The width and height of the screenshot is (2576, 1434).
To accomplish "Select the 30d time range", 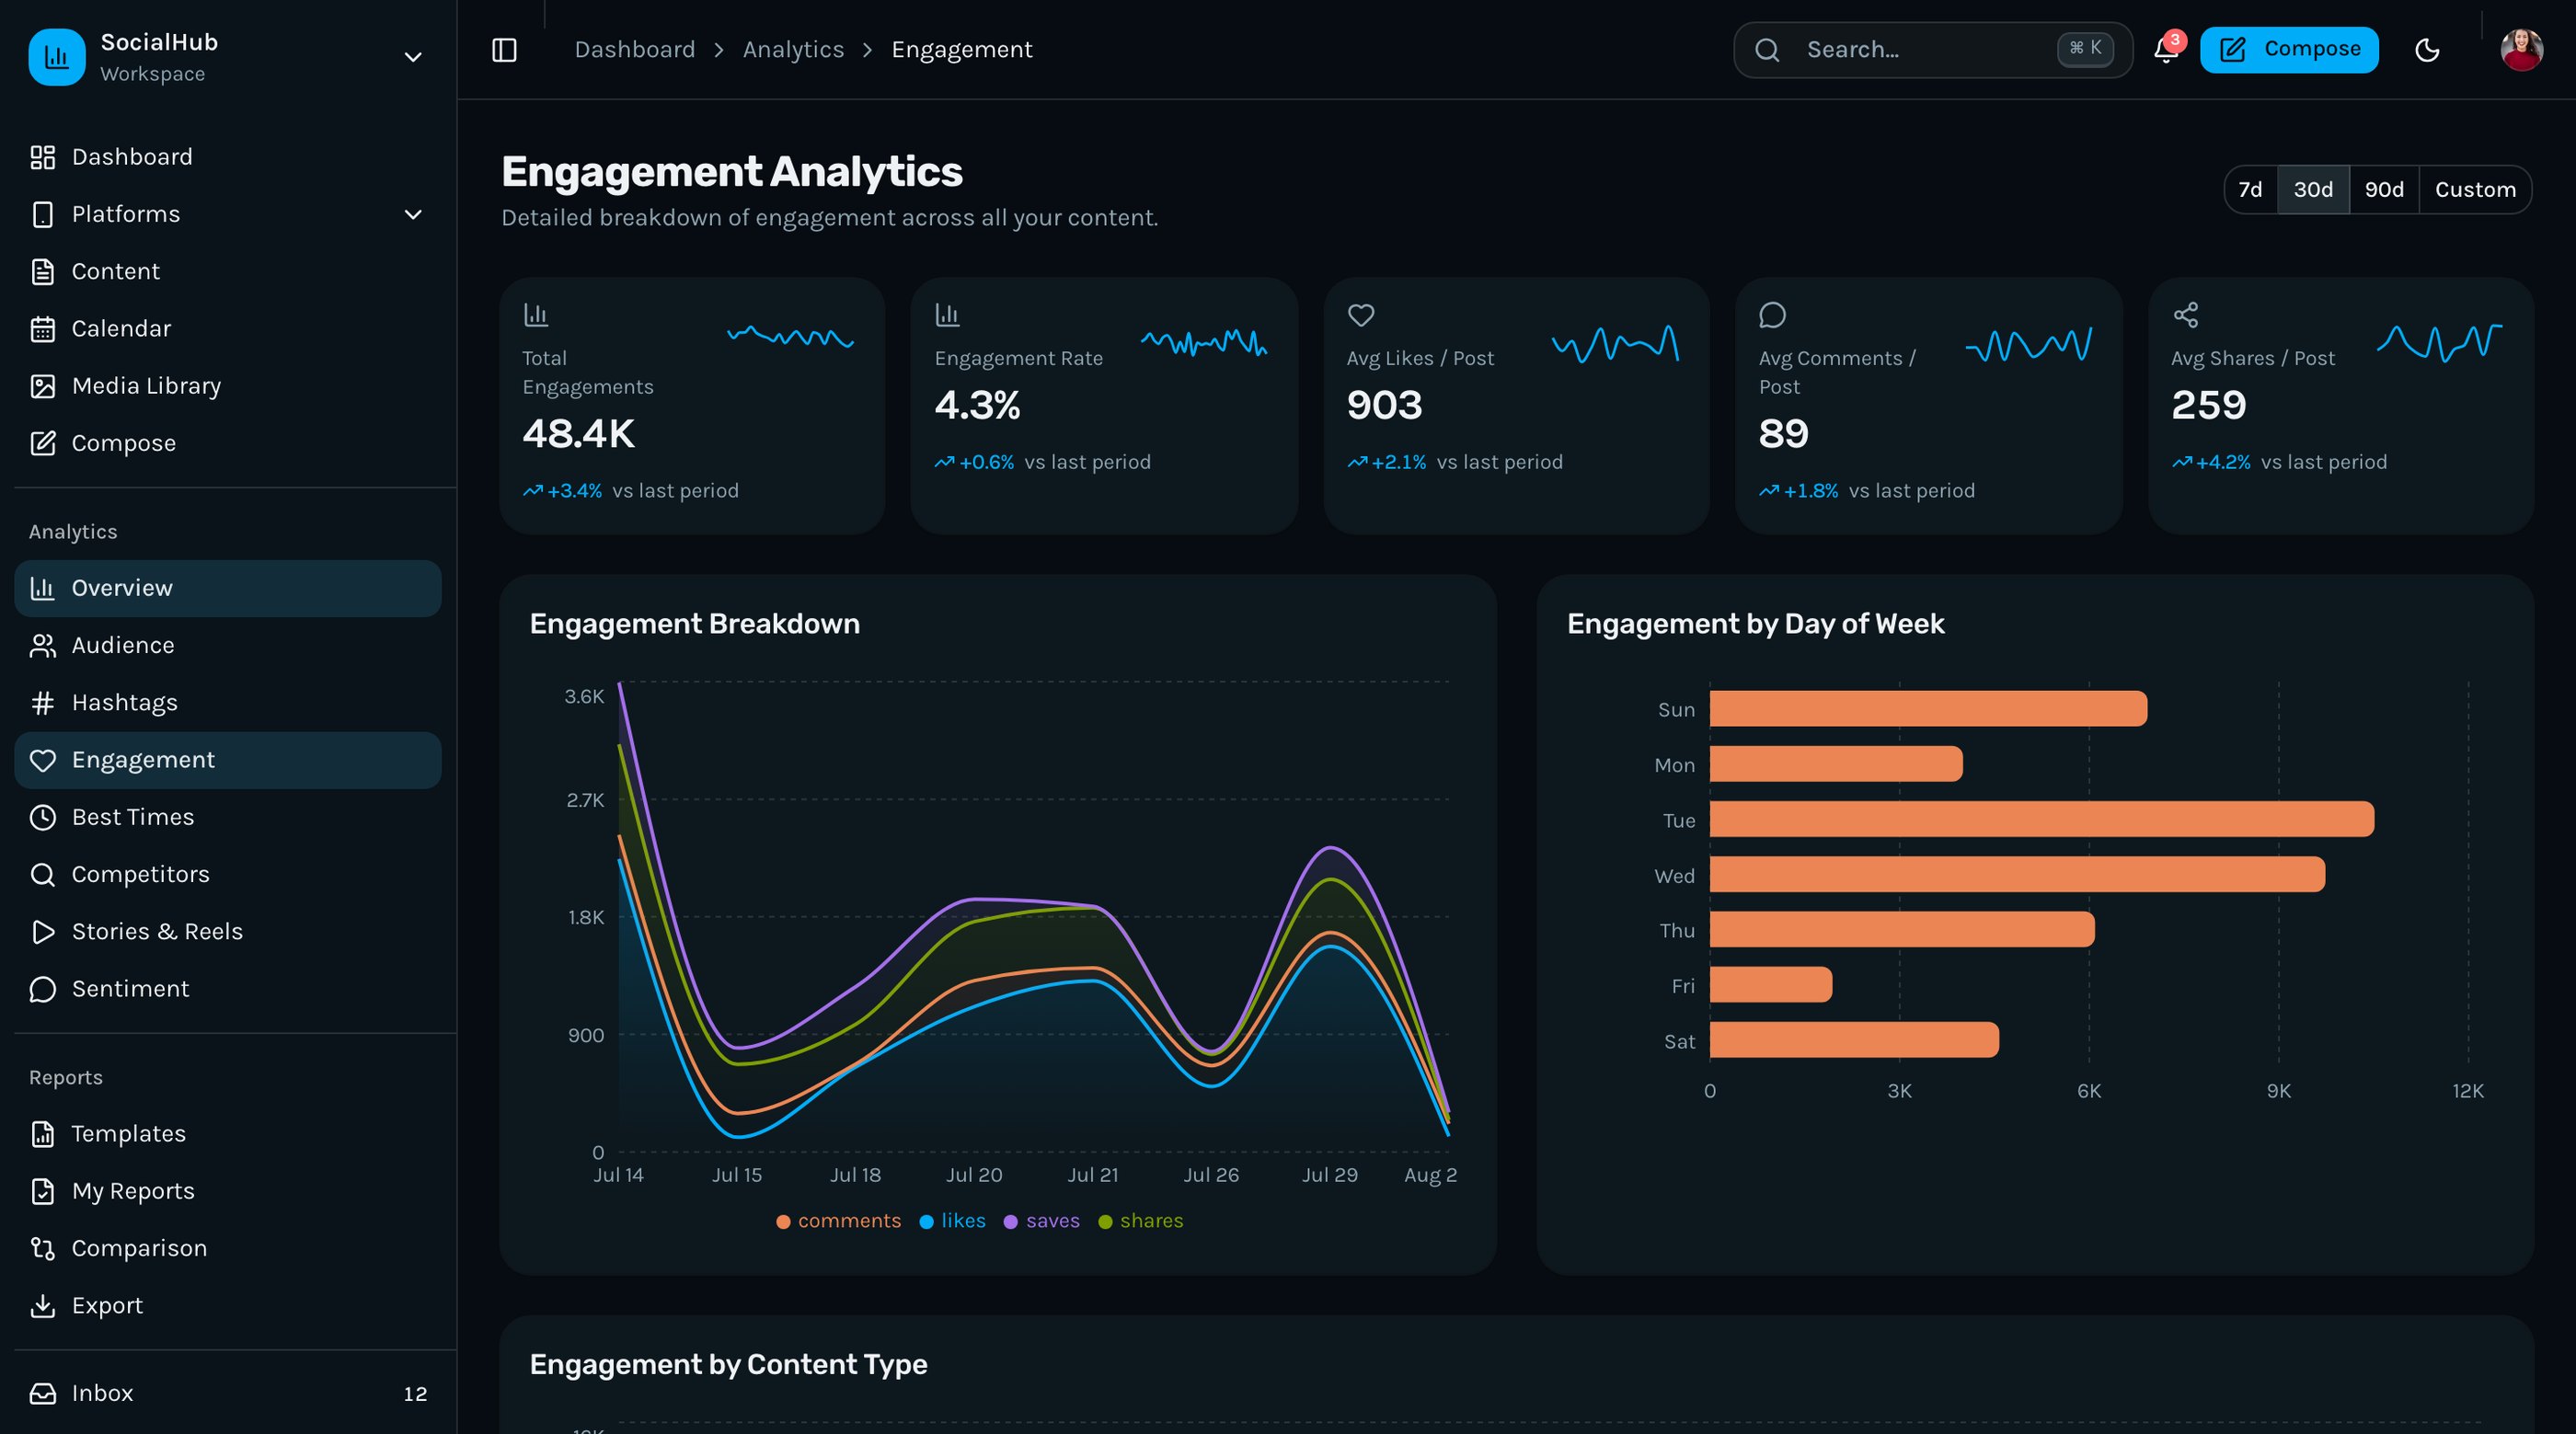I will (x=2313, y=190).
